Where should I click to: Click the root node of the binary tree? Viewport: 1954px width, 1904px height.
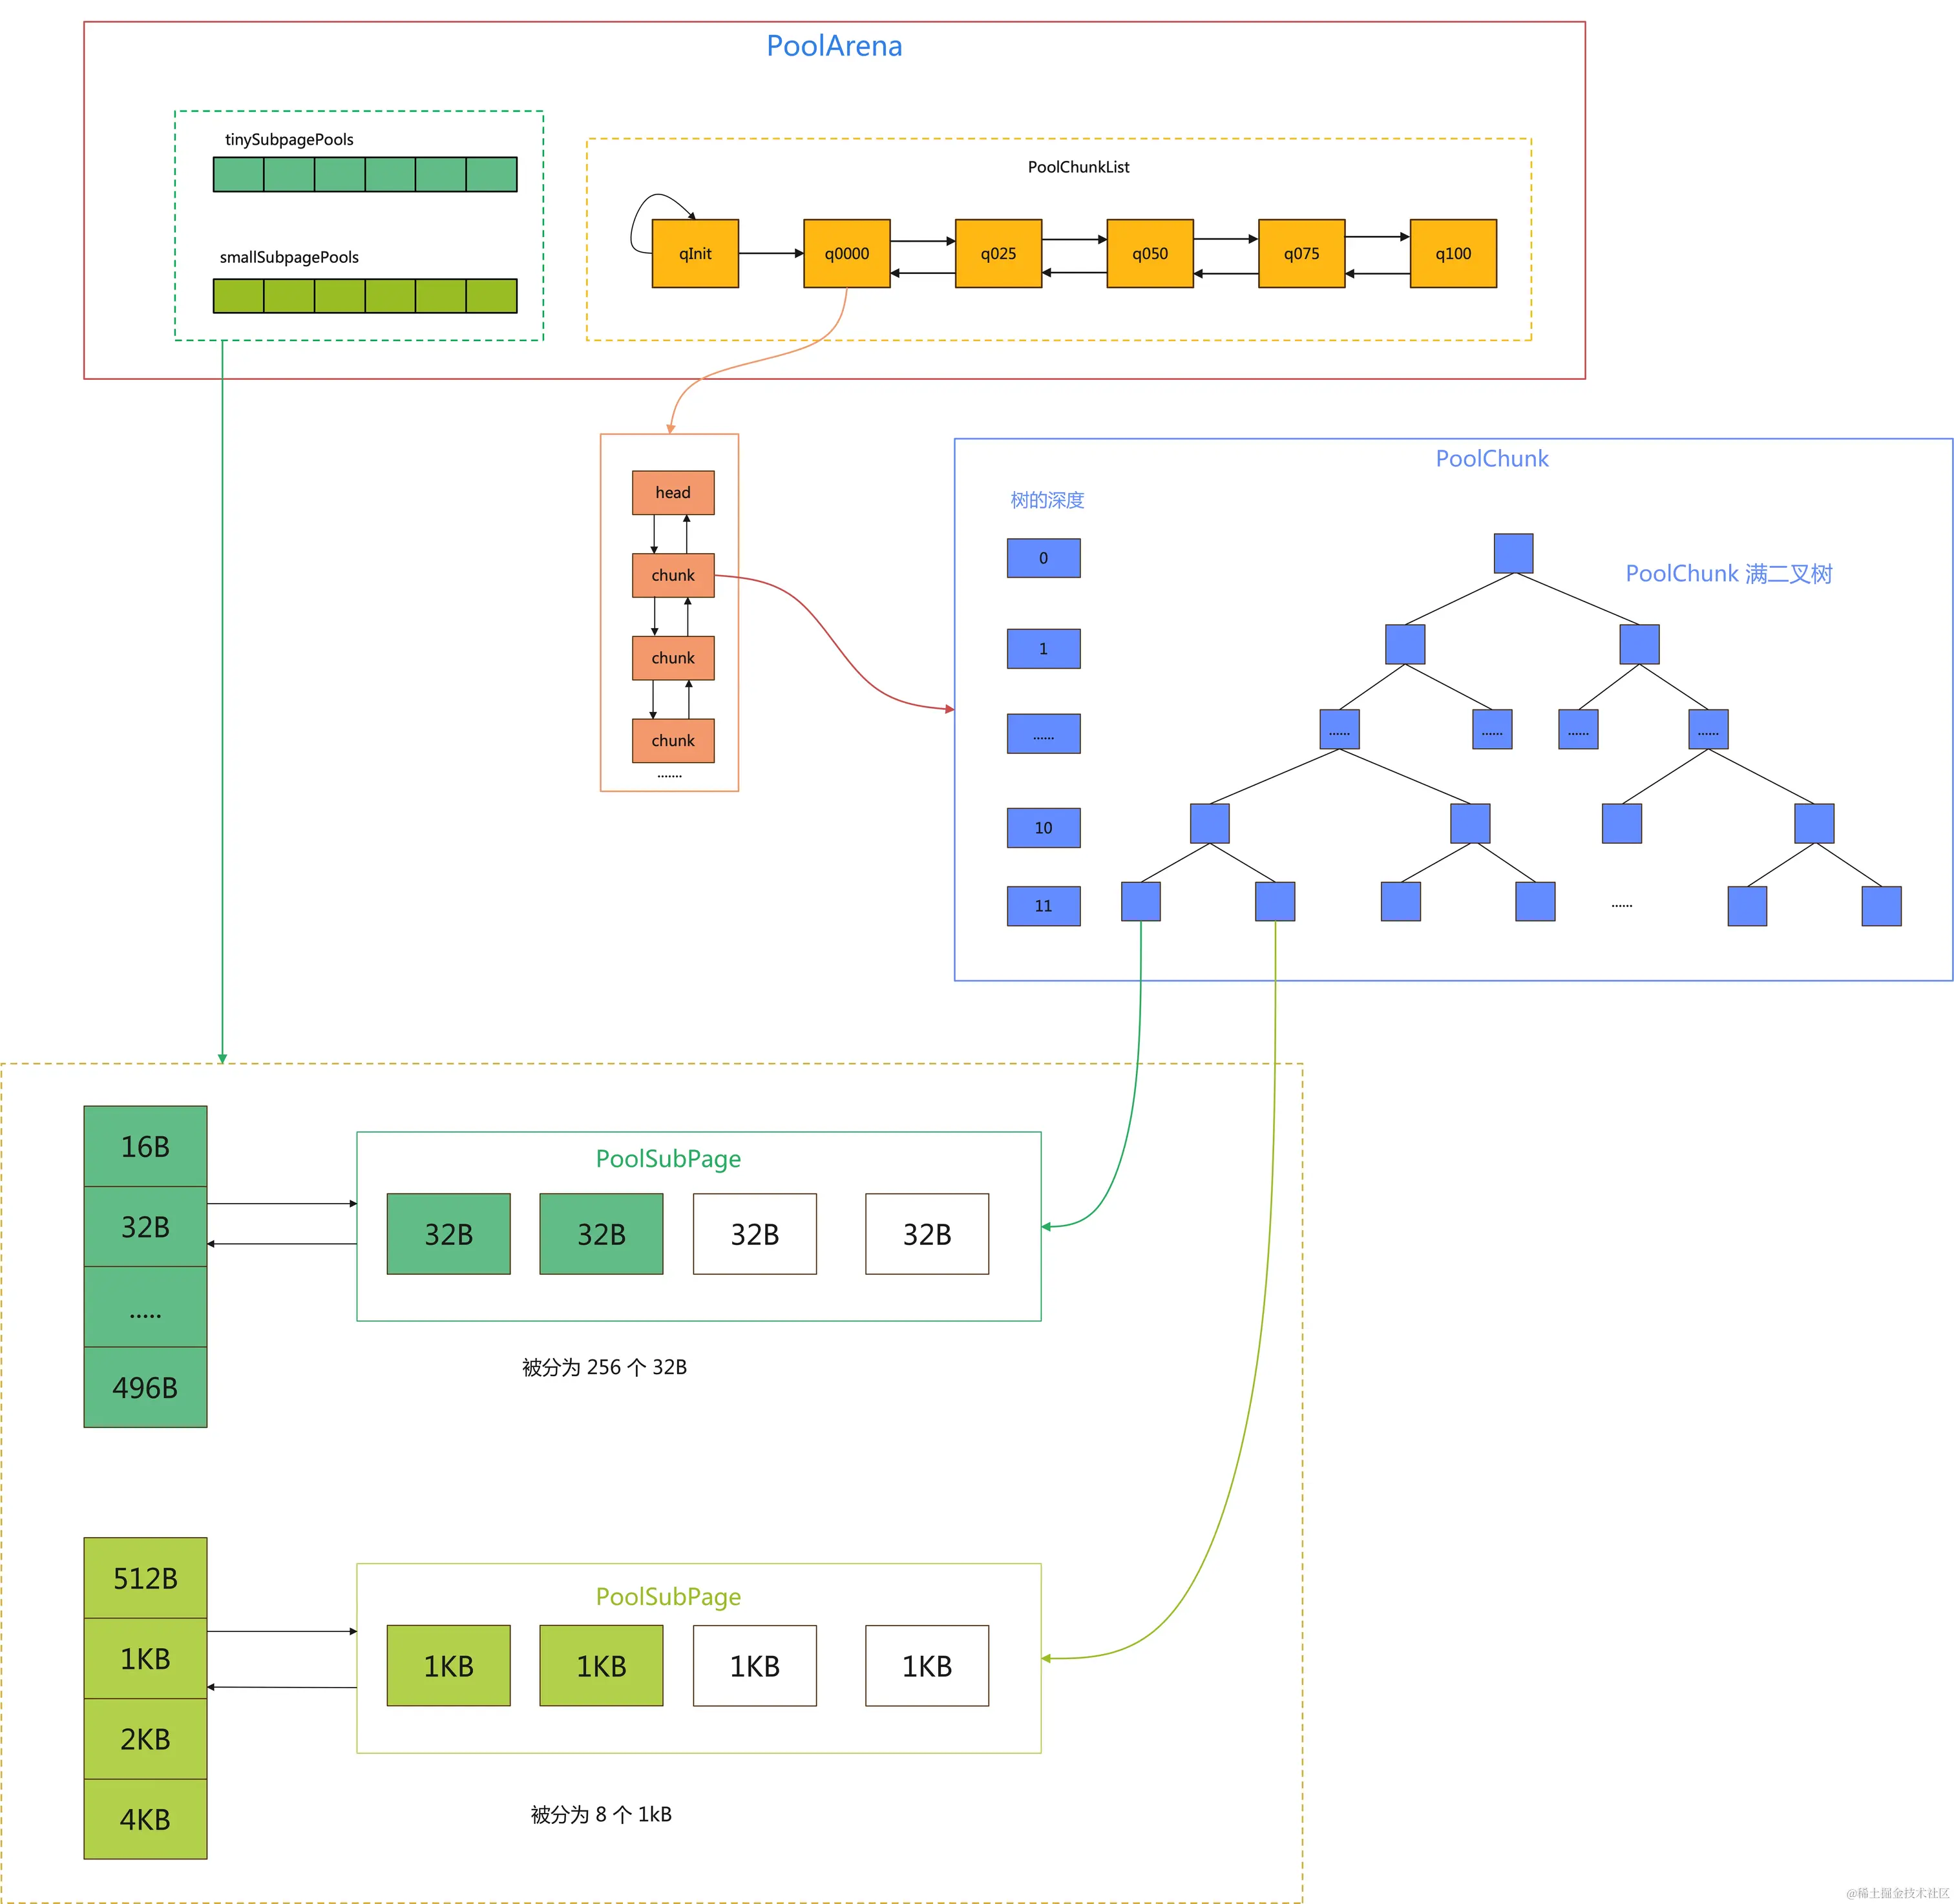tap(1512, 553)
